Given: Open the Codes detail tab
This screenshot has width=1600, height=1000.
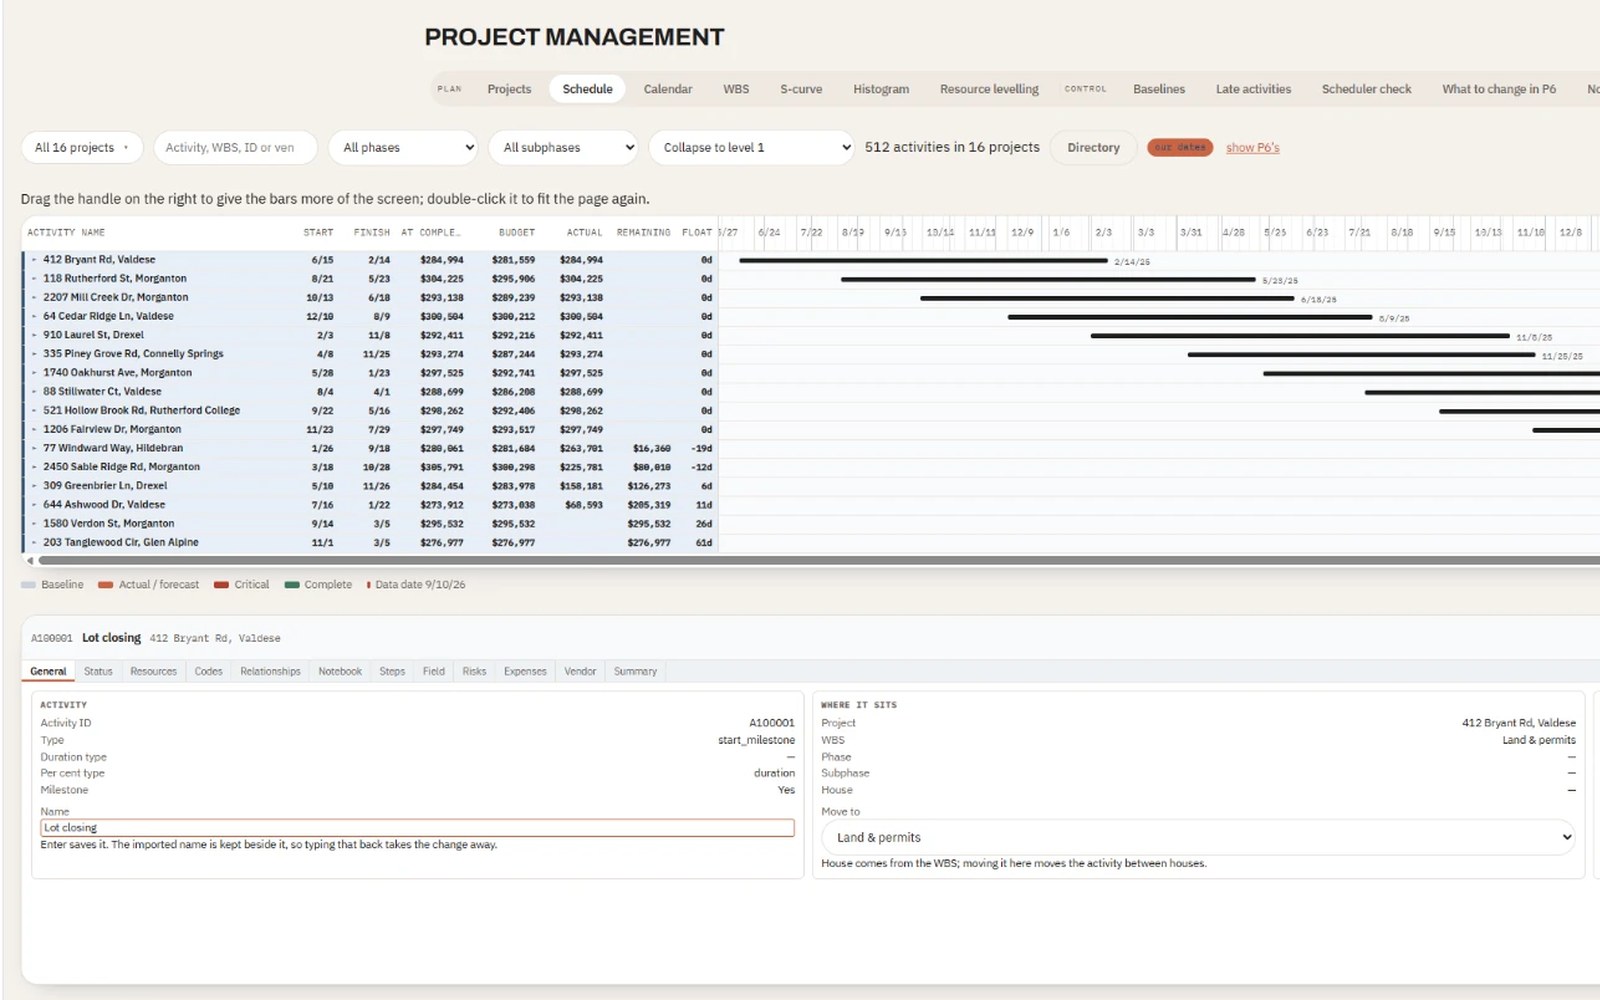Looking at the screenshot, I should [208, 671].
